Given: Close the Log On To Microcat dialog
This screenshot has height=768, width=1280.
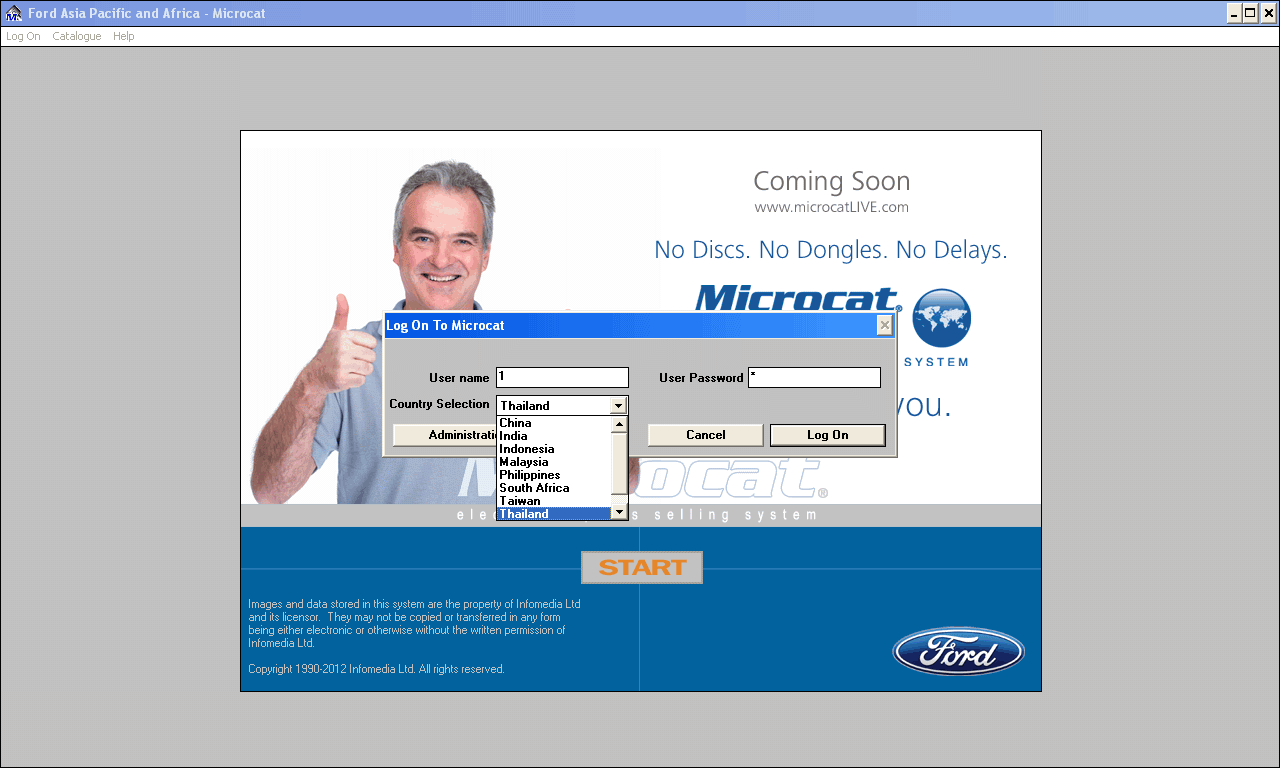Looking at the screenshot, I should (884, 325).
